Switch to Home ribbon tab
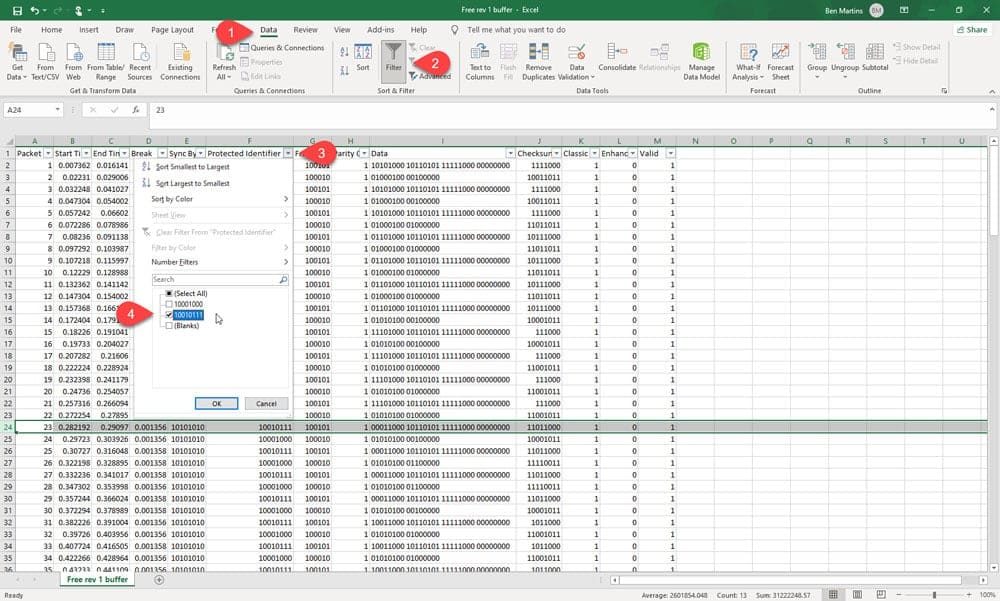Image resolution: width=1000 pixels, height=601 pixels. (x=52, y=30)
